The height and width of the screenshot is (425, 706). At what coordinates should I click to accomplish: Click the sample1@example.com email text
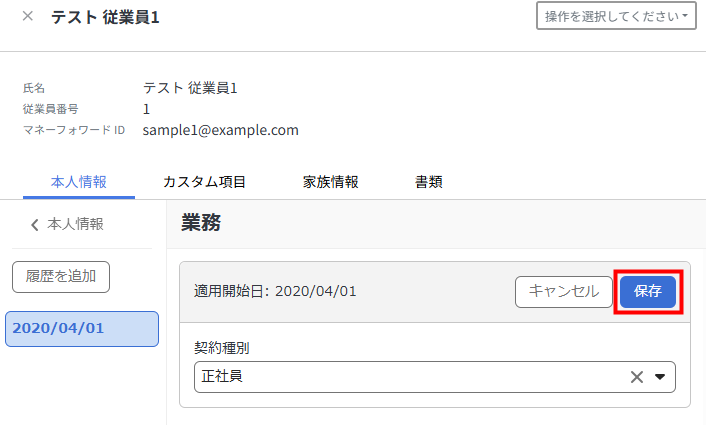[221, 130]
